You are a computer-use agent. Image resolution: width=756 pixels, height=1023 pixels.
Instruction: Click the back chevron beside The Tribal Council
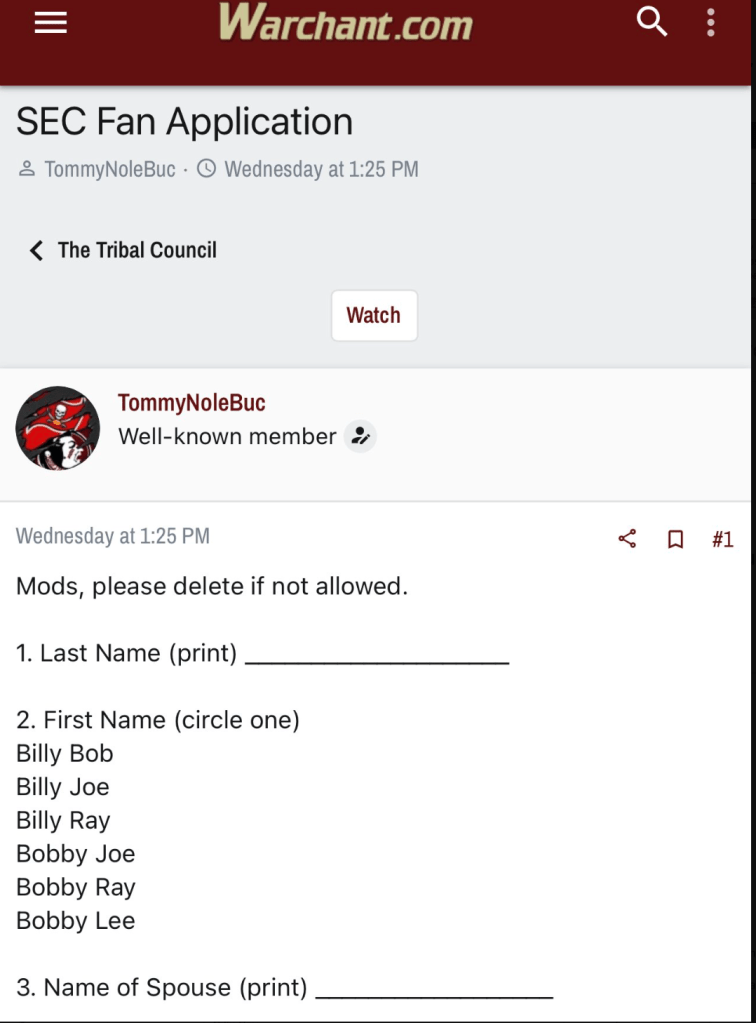click(37, 250)
